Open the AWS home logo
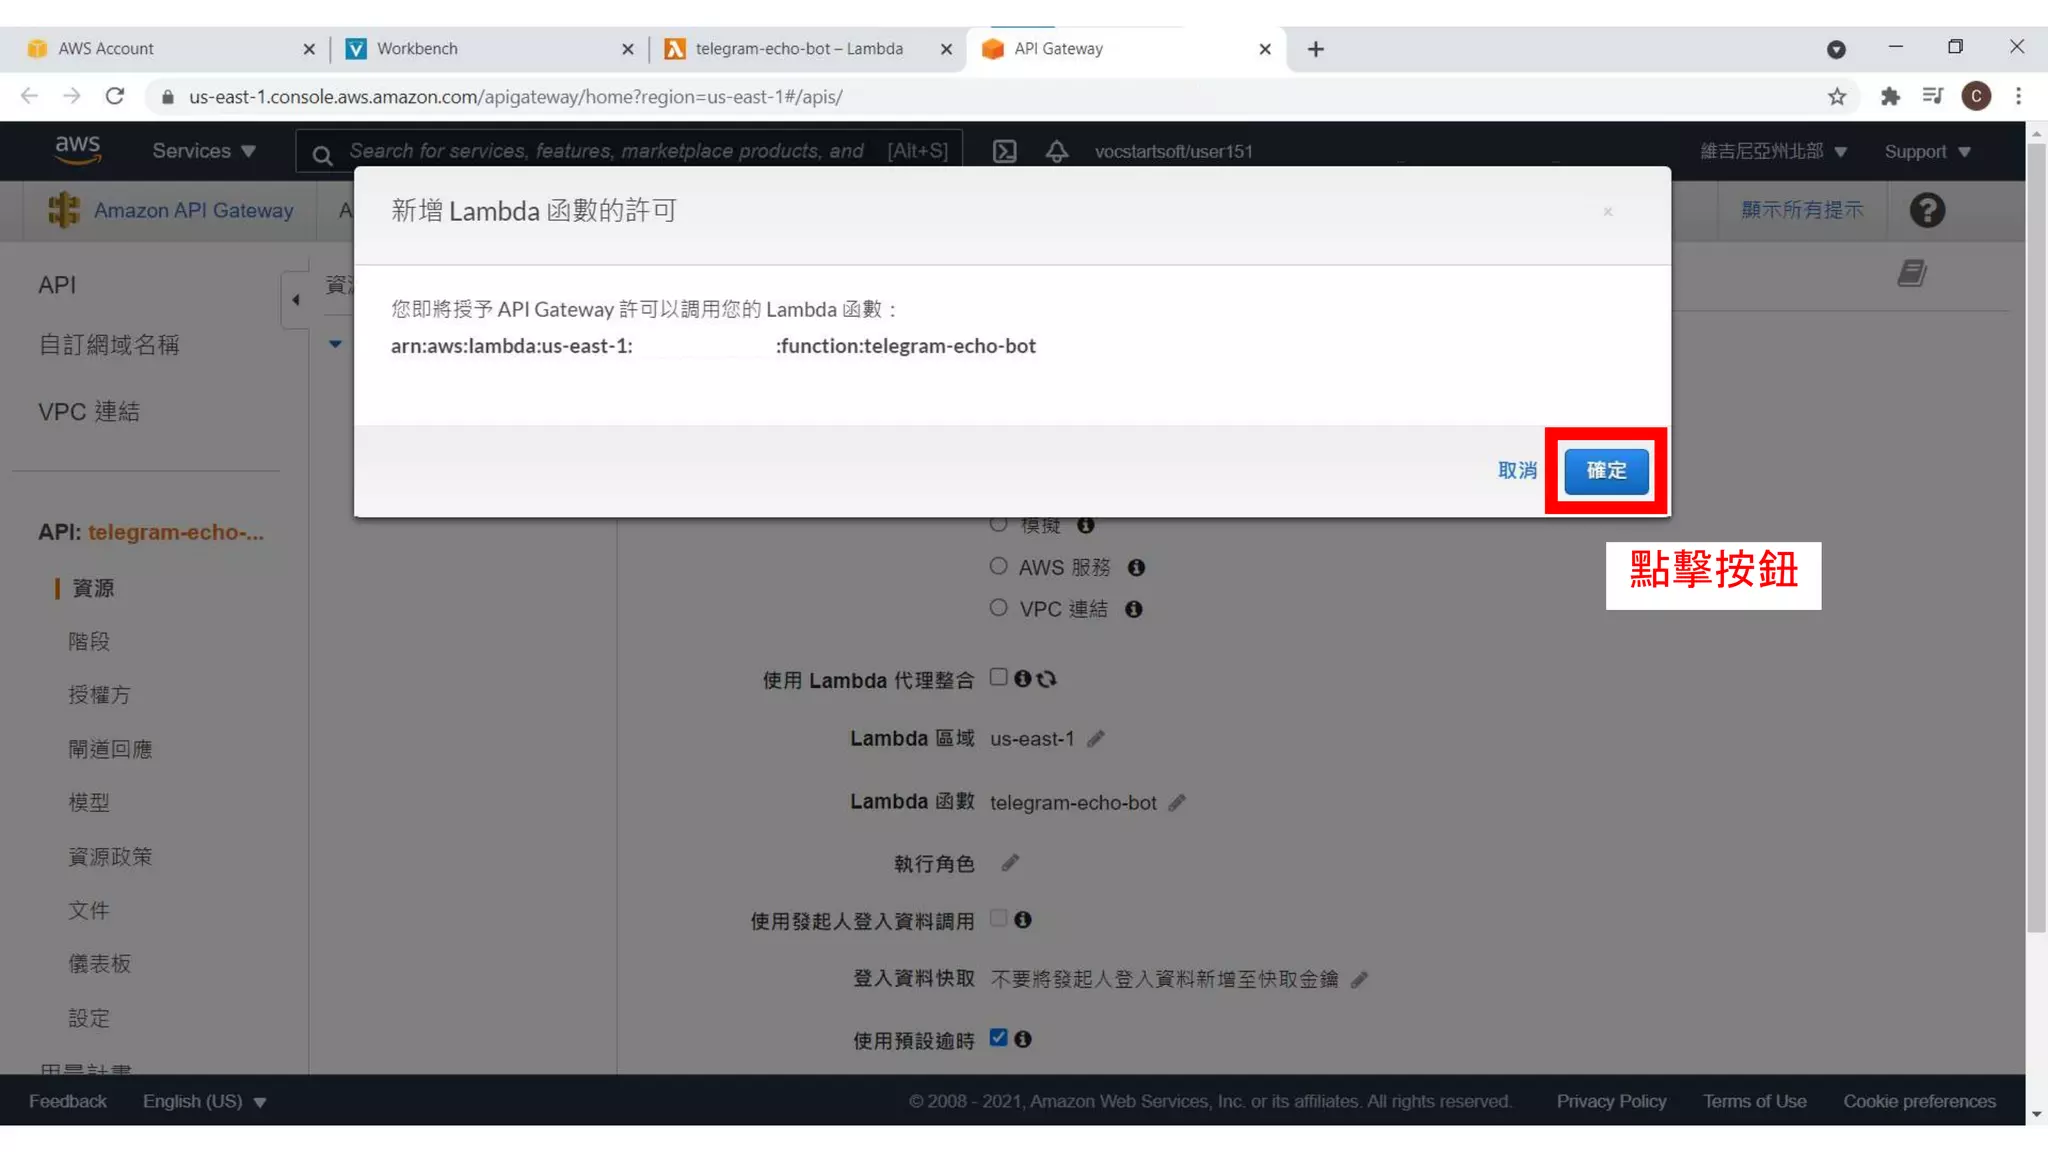This screenshot has width=2048, height=1152. [x=78, y=150]
